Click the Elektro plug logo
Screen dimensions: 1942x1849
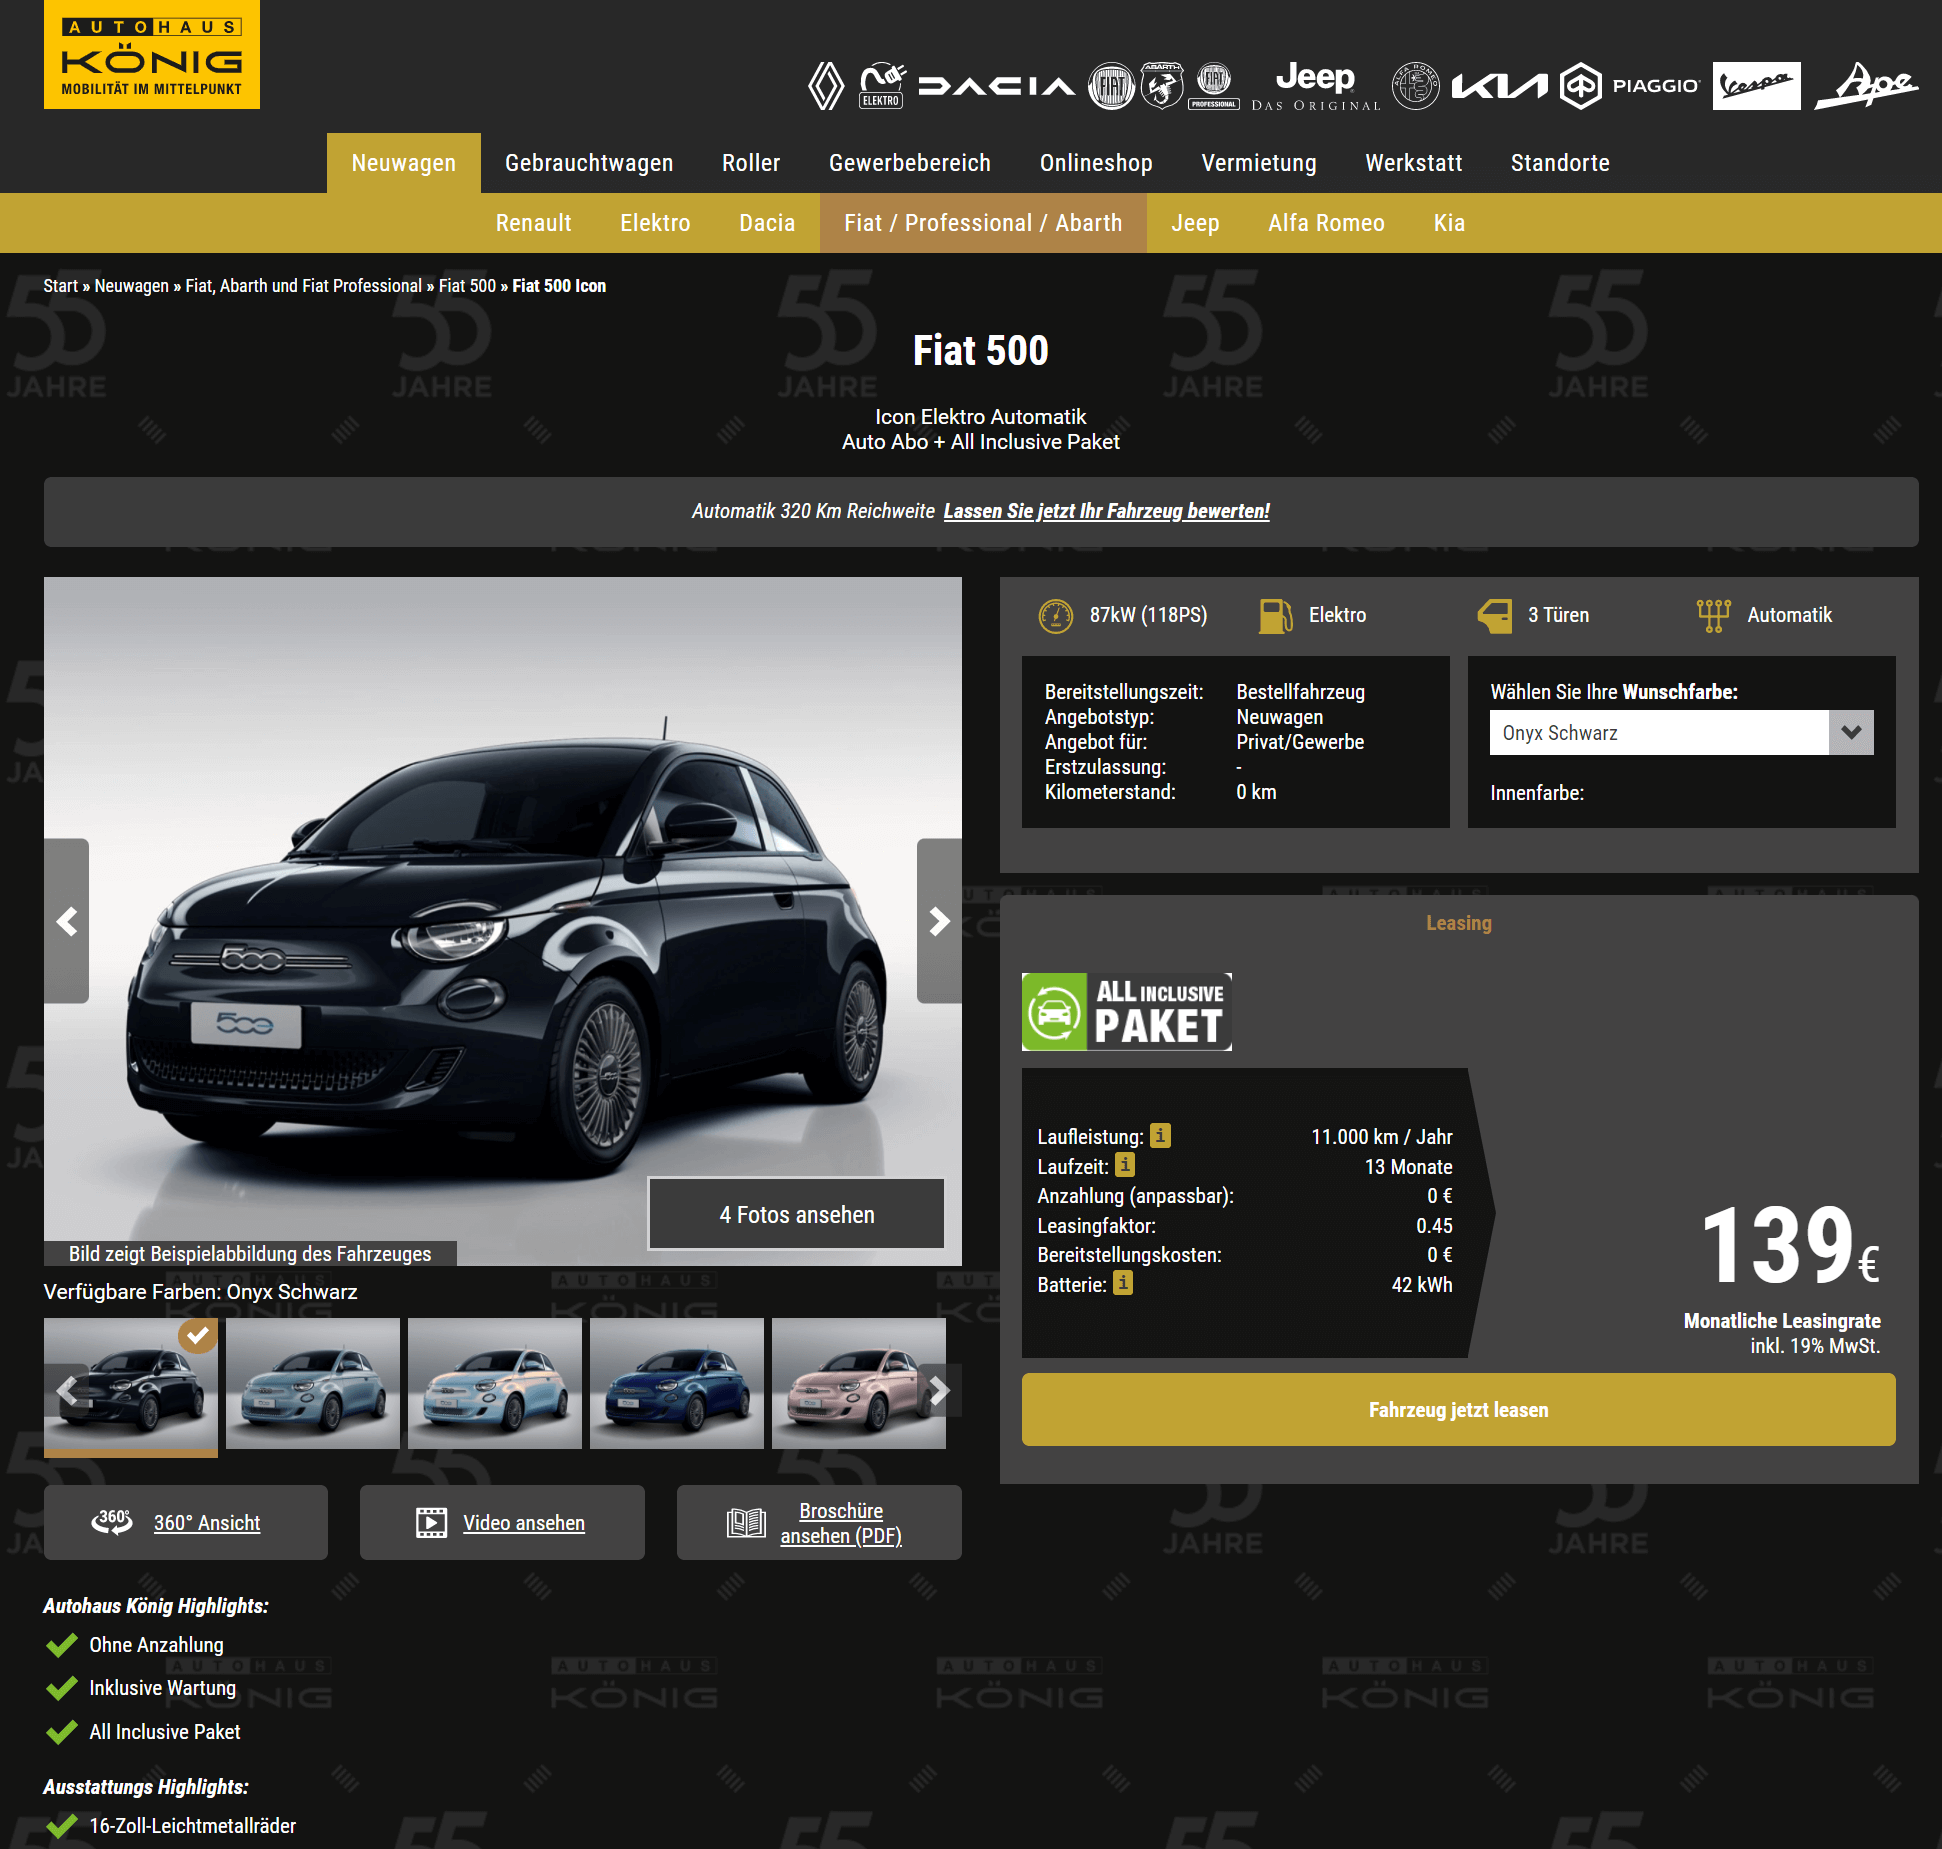click(x=882, y=85)
